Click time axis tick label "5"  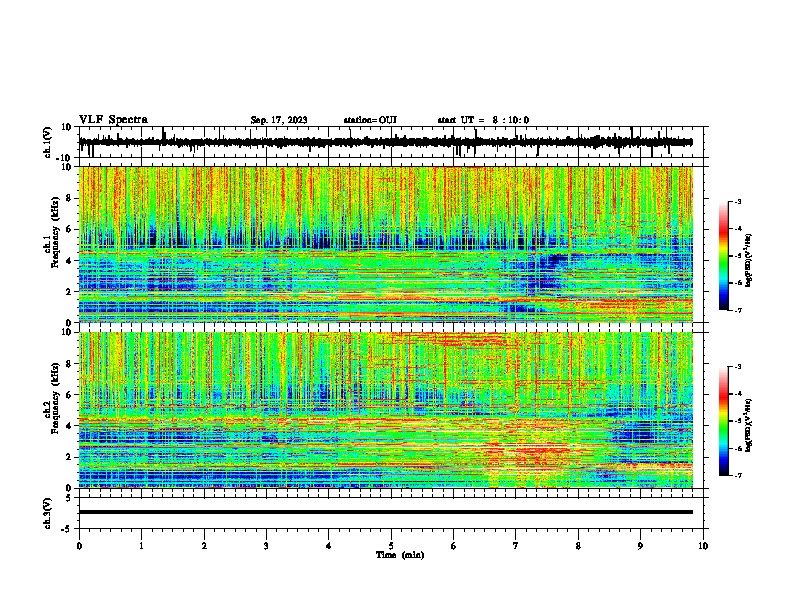point(391,546)
